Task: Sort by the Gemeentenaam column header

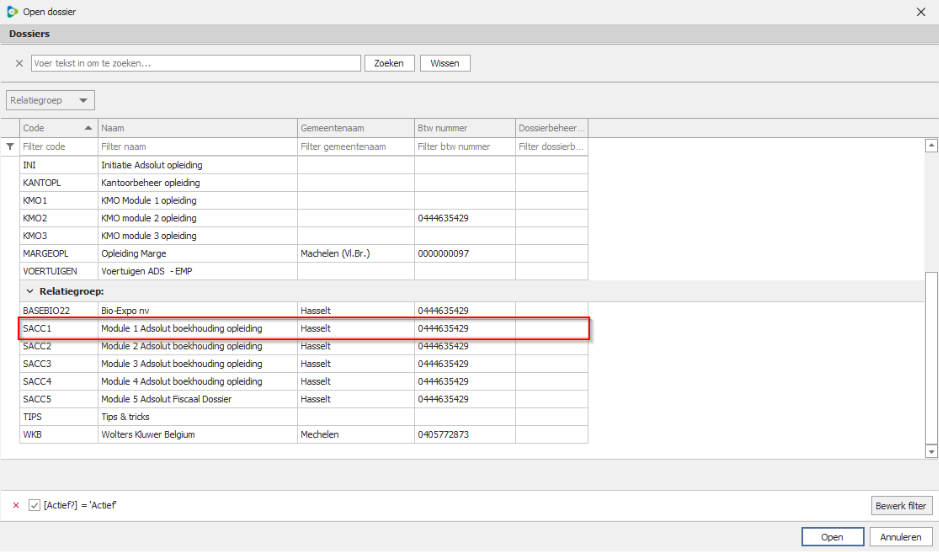Action: [x=356, y=128]
